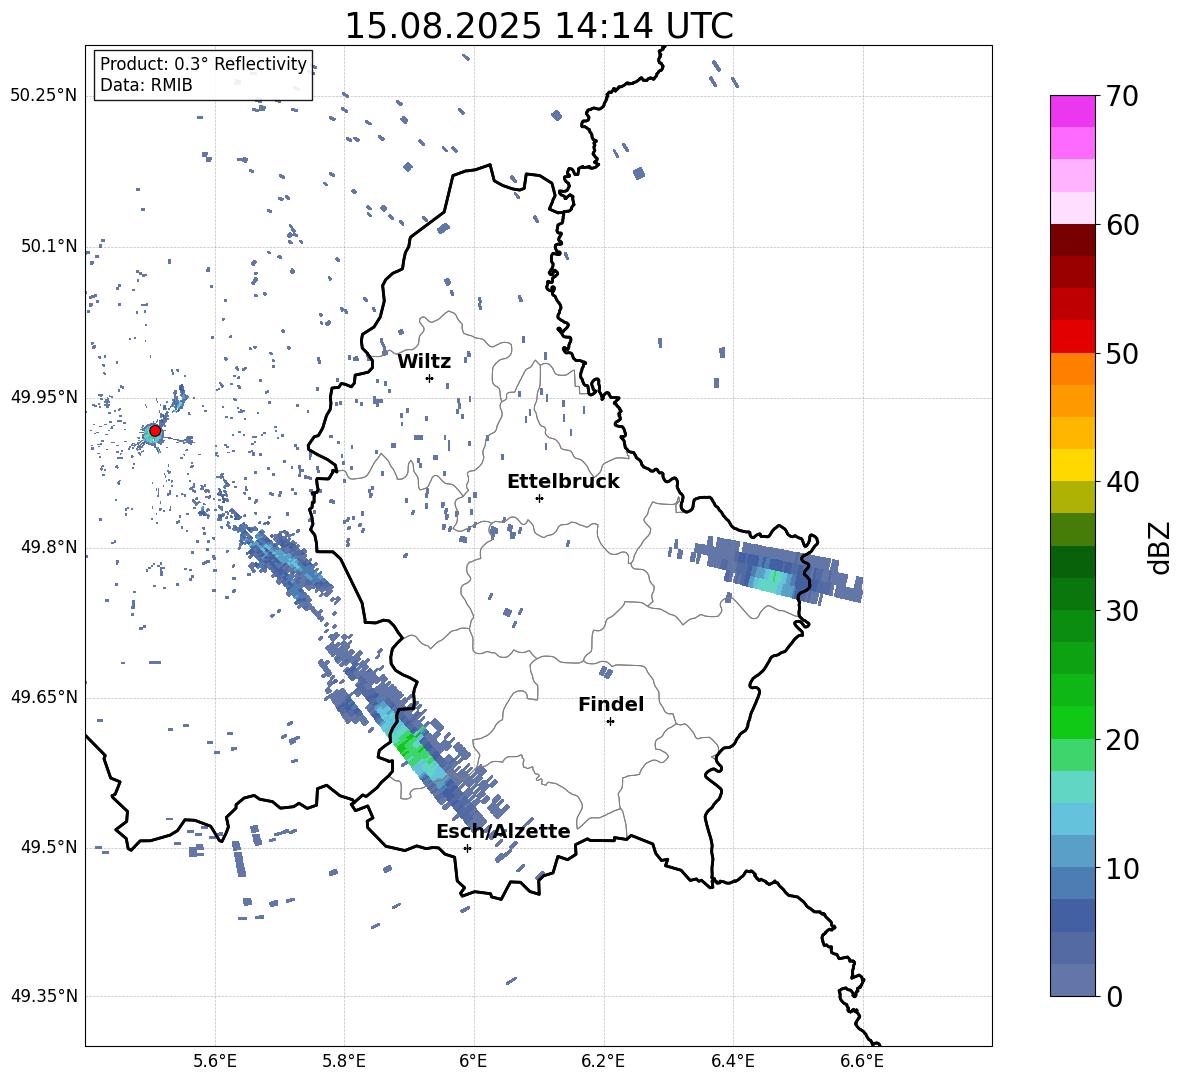The width and height of the screenshot is (1184, 1081).
Task: Click the 49.8°N latitude label
Action: [x=49, y=547]
